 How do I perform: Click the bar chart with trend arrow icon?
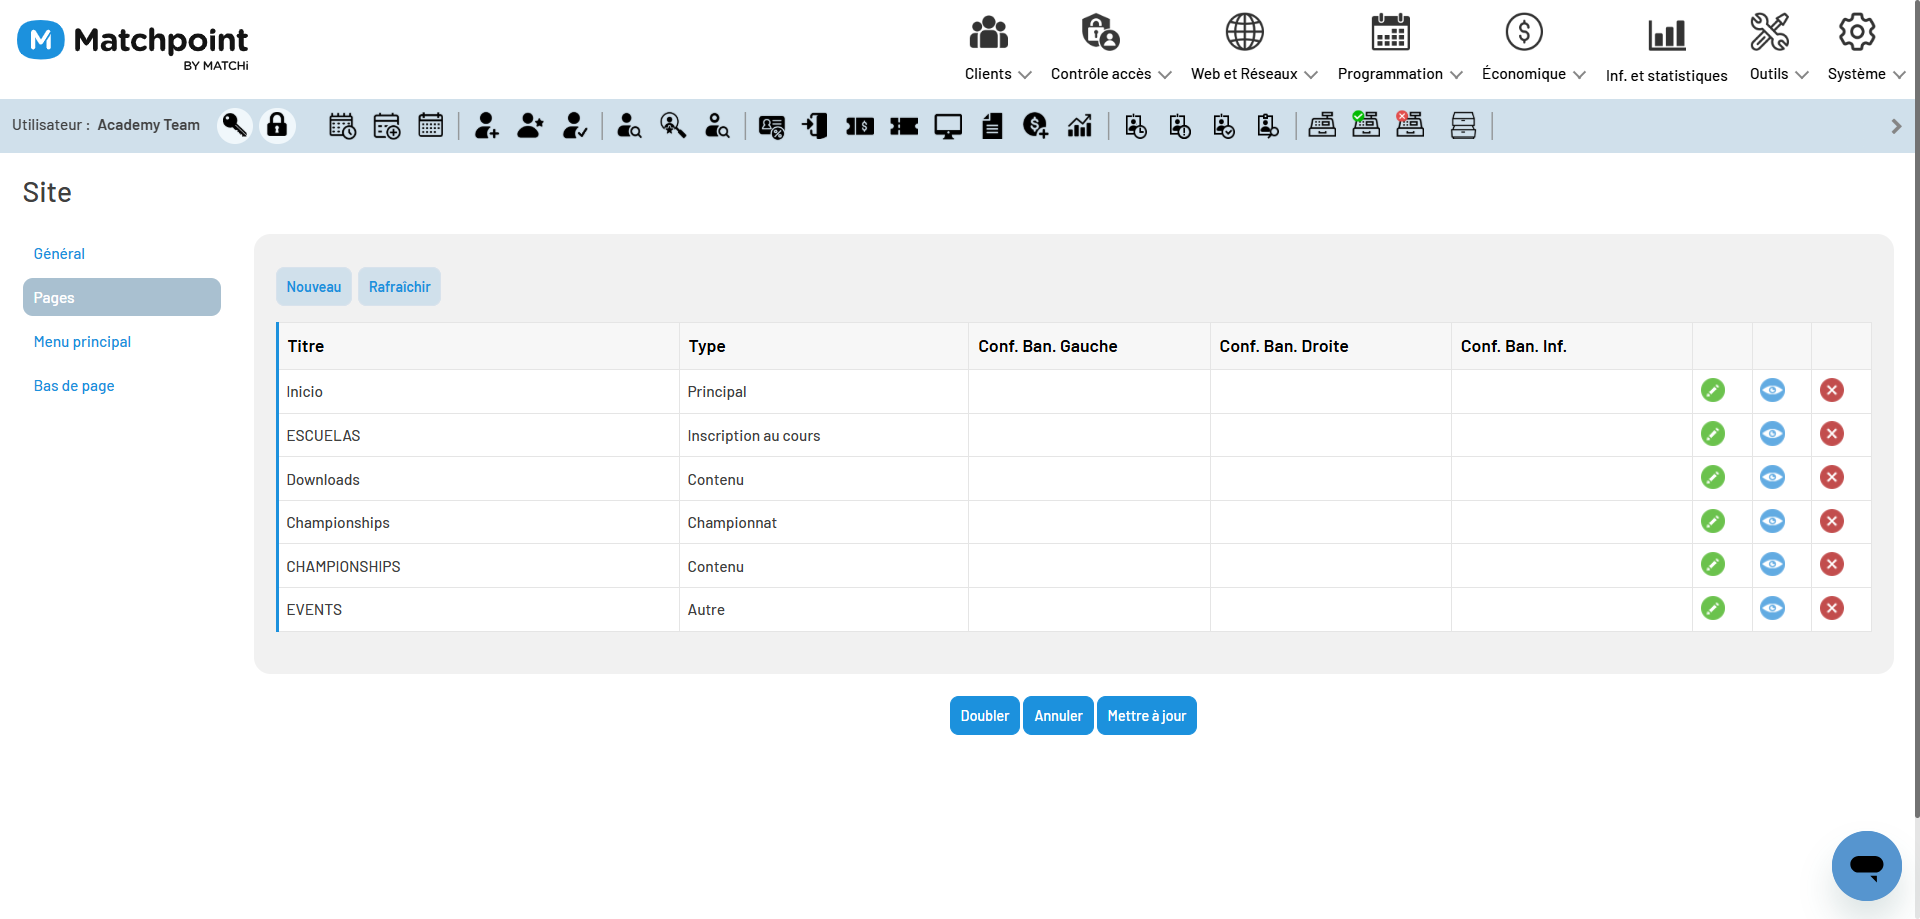[x=1080, y=126]
